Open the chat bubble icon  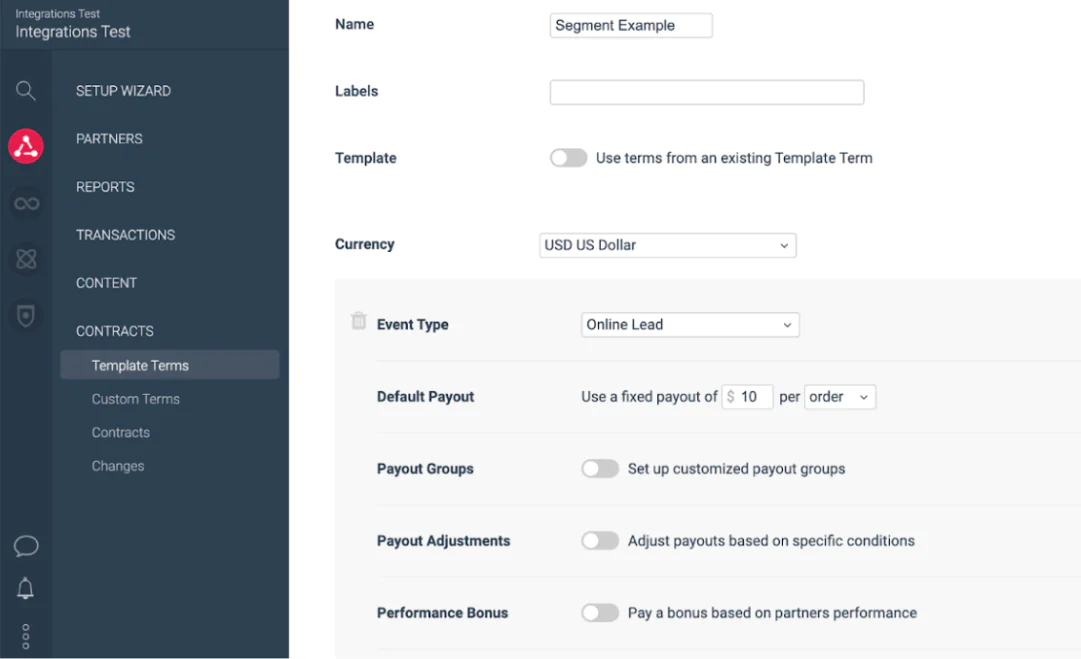(x=25, y=546)
